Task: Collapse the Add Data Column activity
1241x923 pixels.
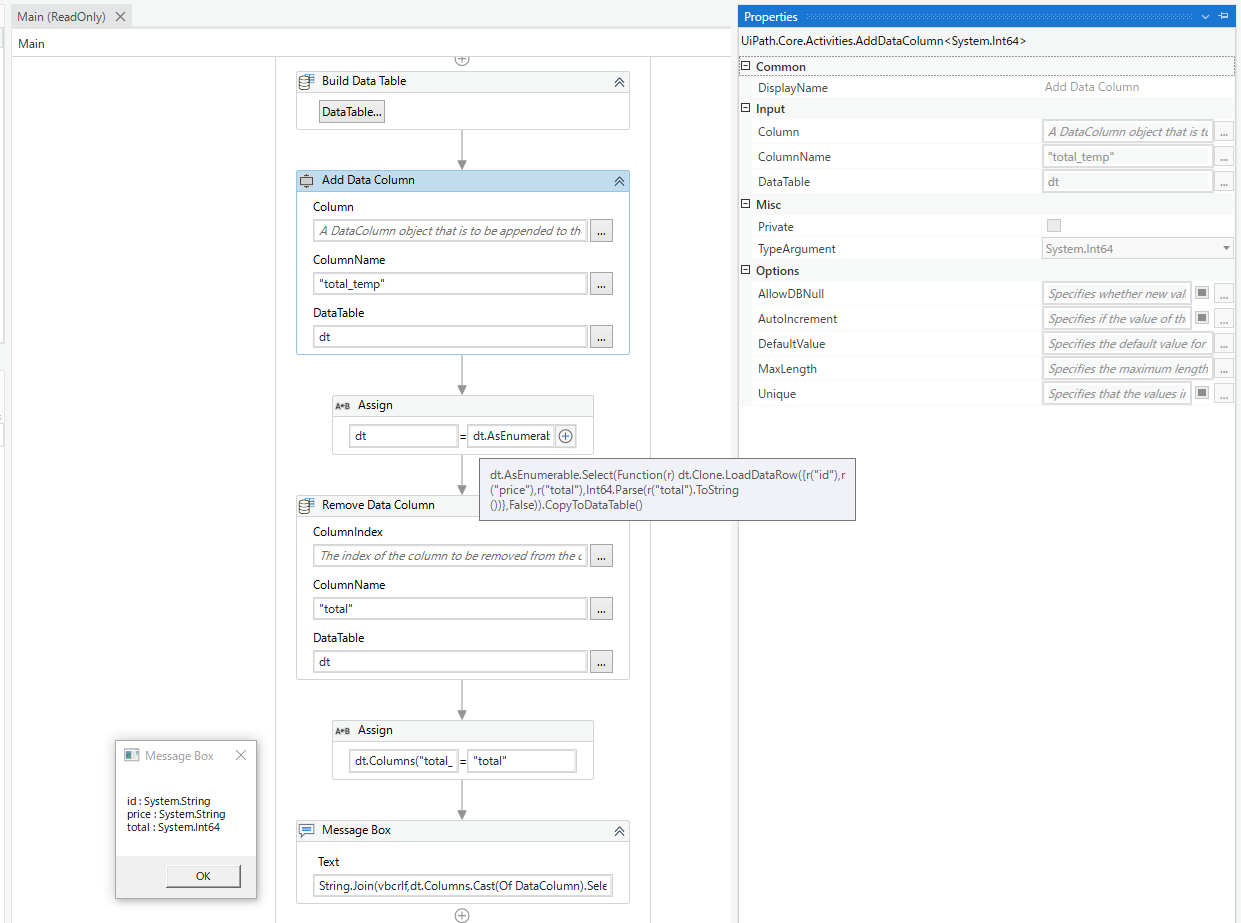Action: [x=619, y=181]
